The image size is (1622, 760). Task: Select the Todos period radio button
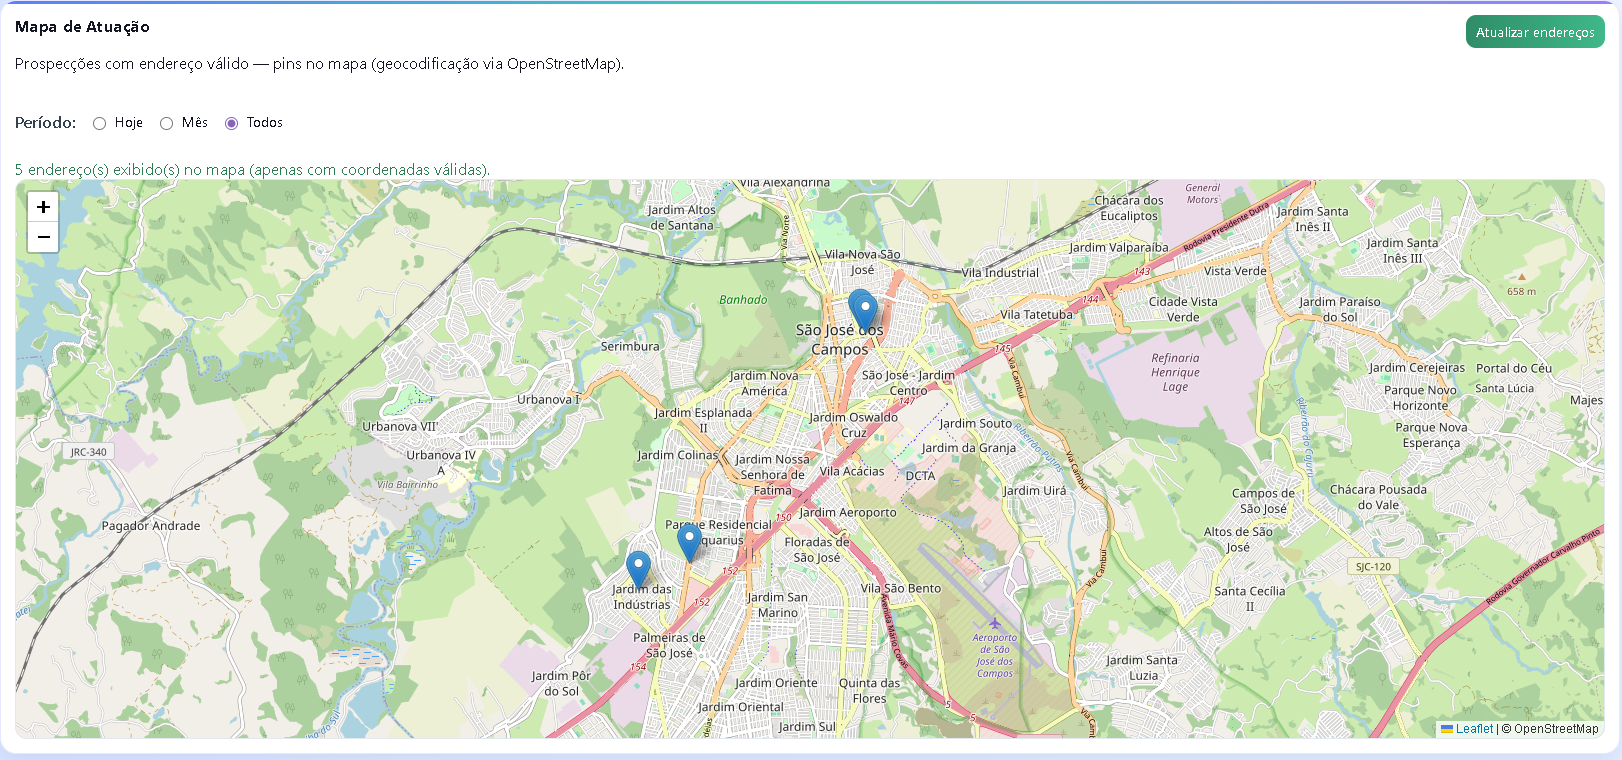(232, 123)
